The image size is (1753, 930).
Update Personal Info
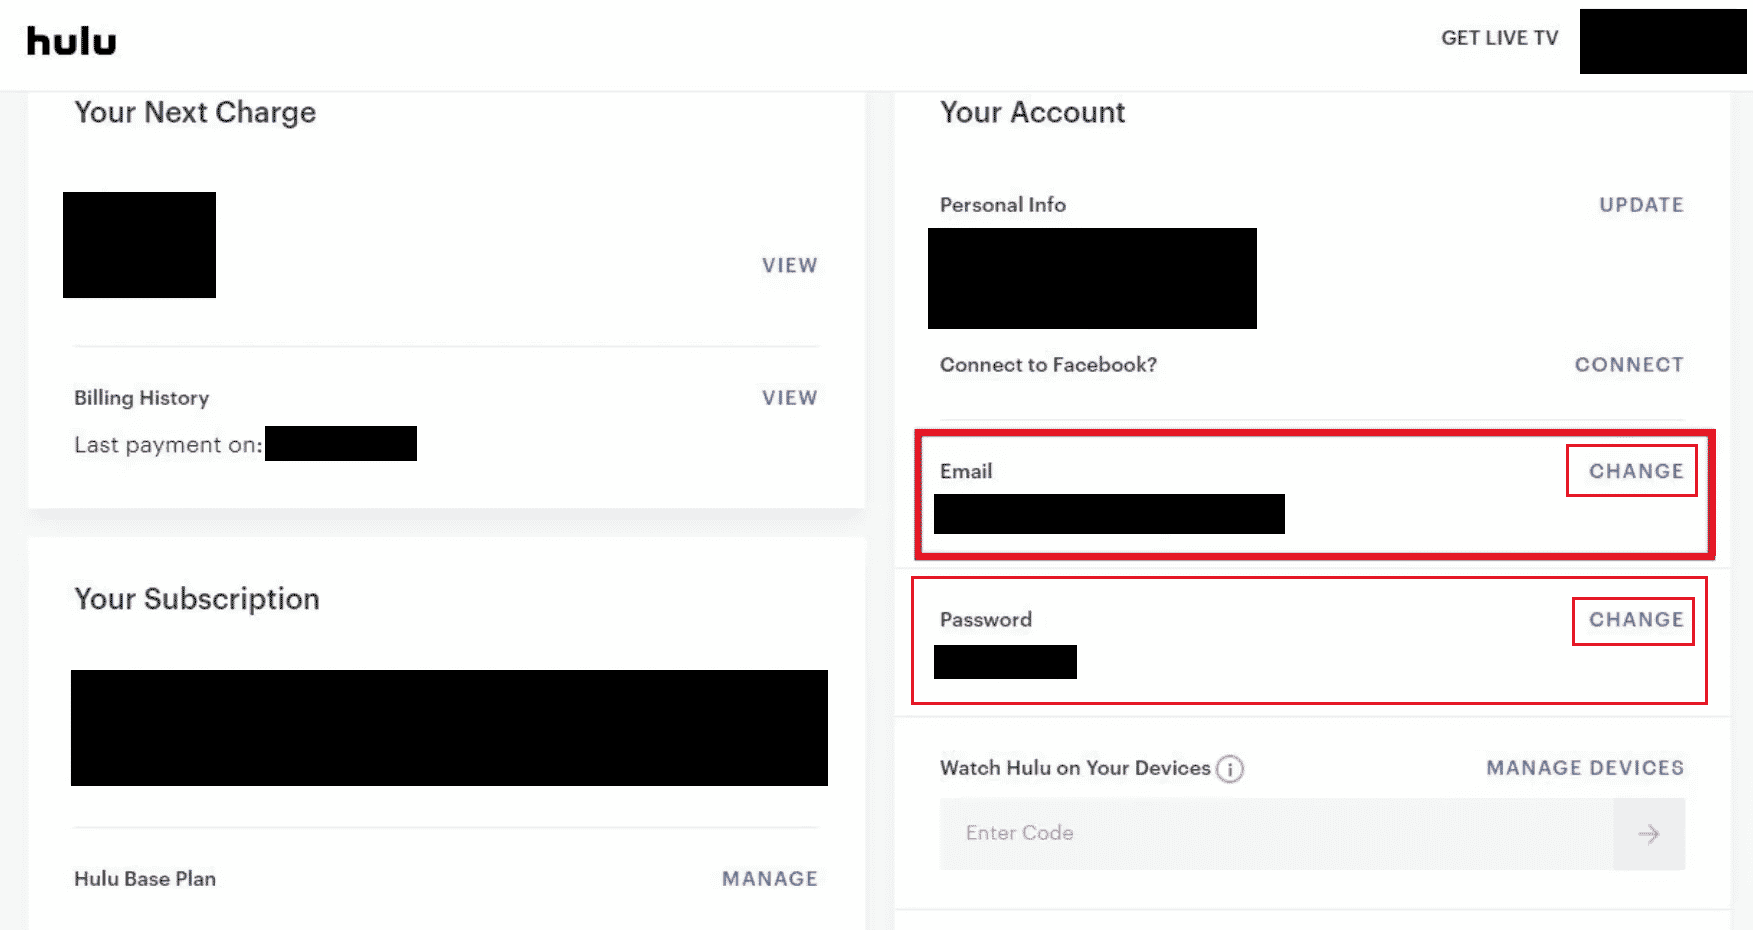(1641, 205)
